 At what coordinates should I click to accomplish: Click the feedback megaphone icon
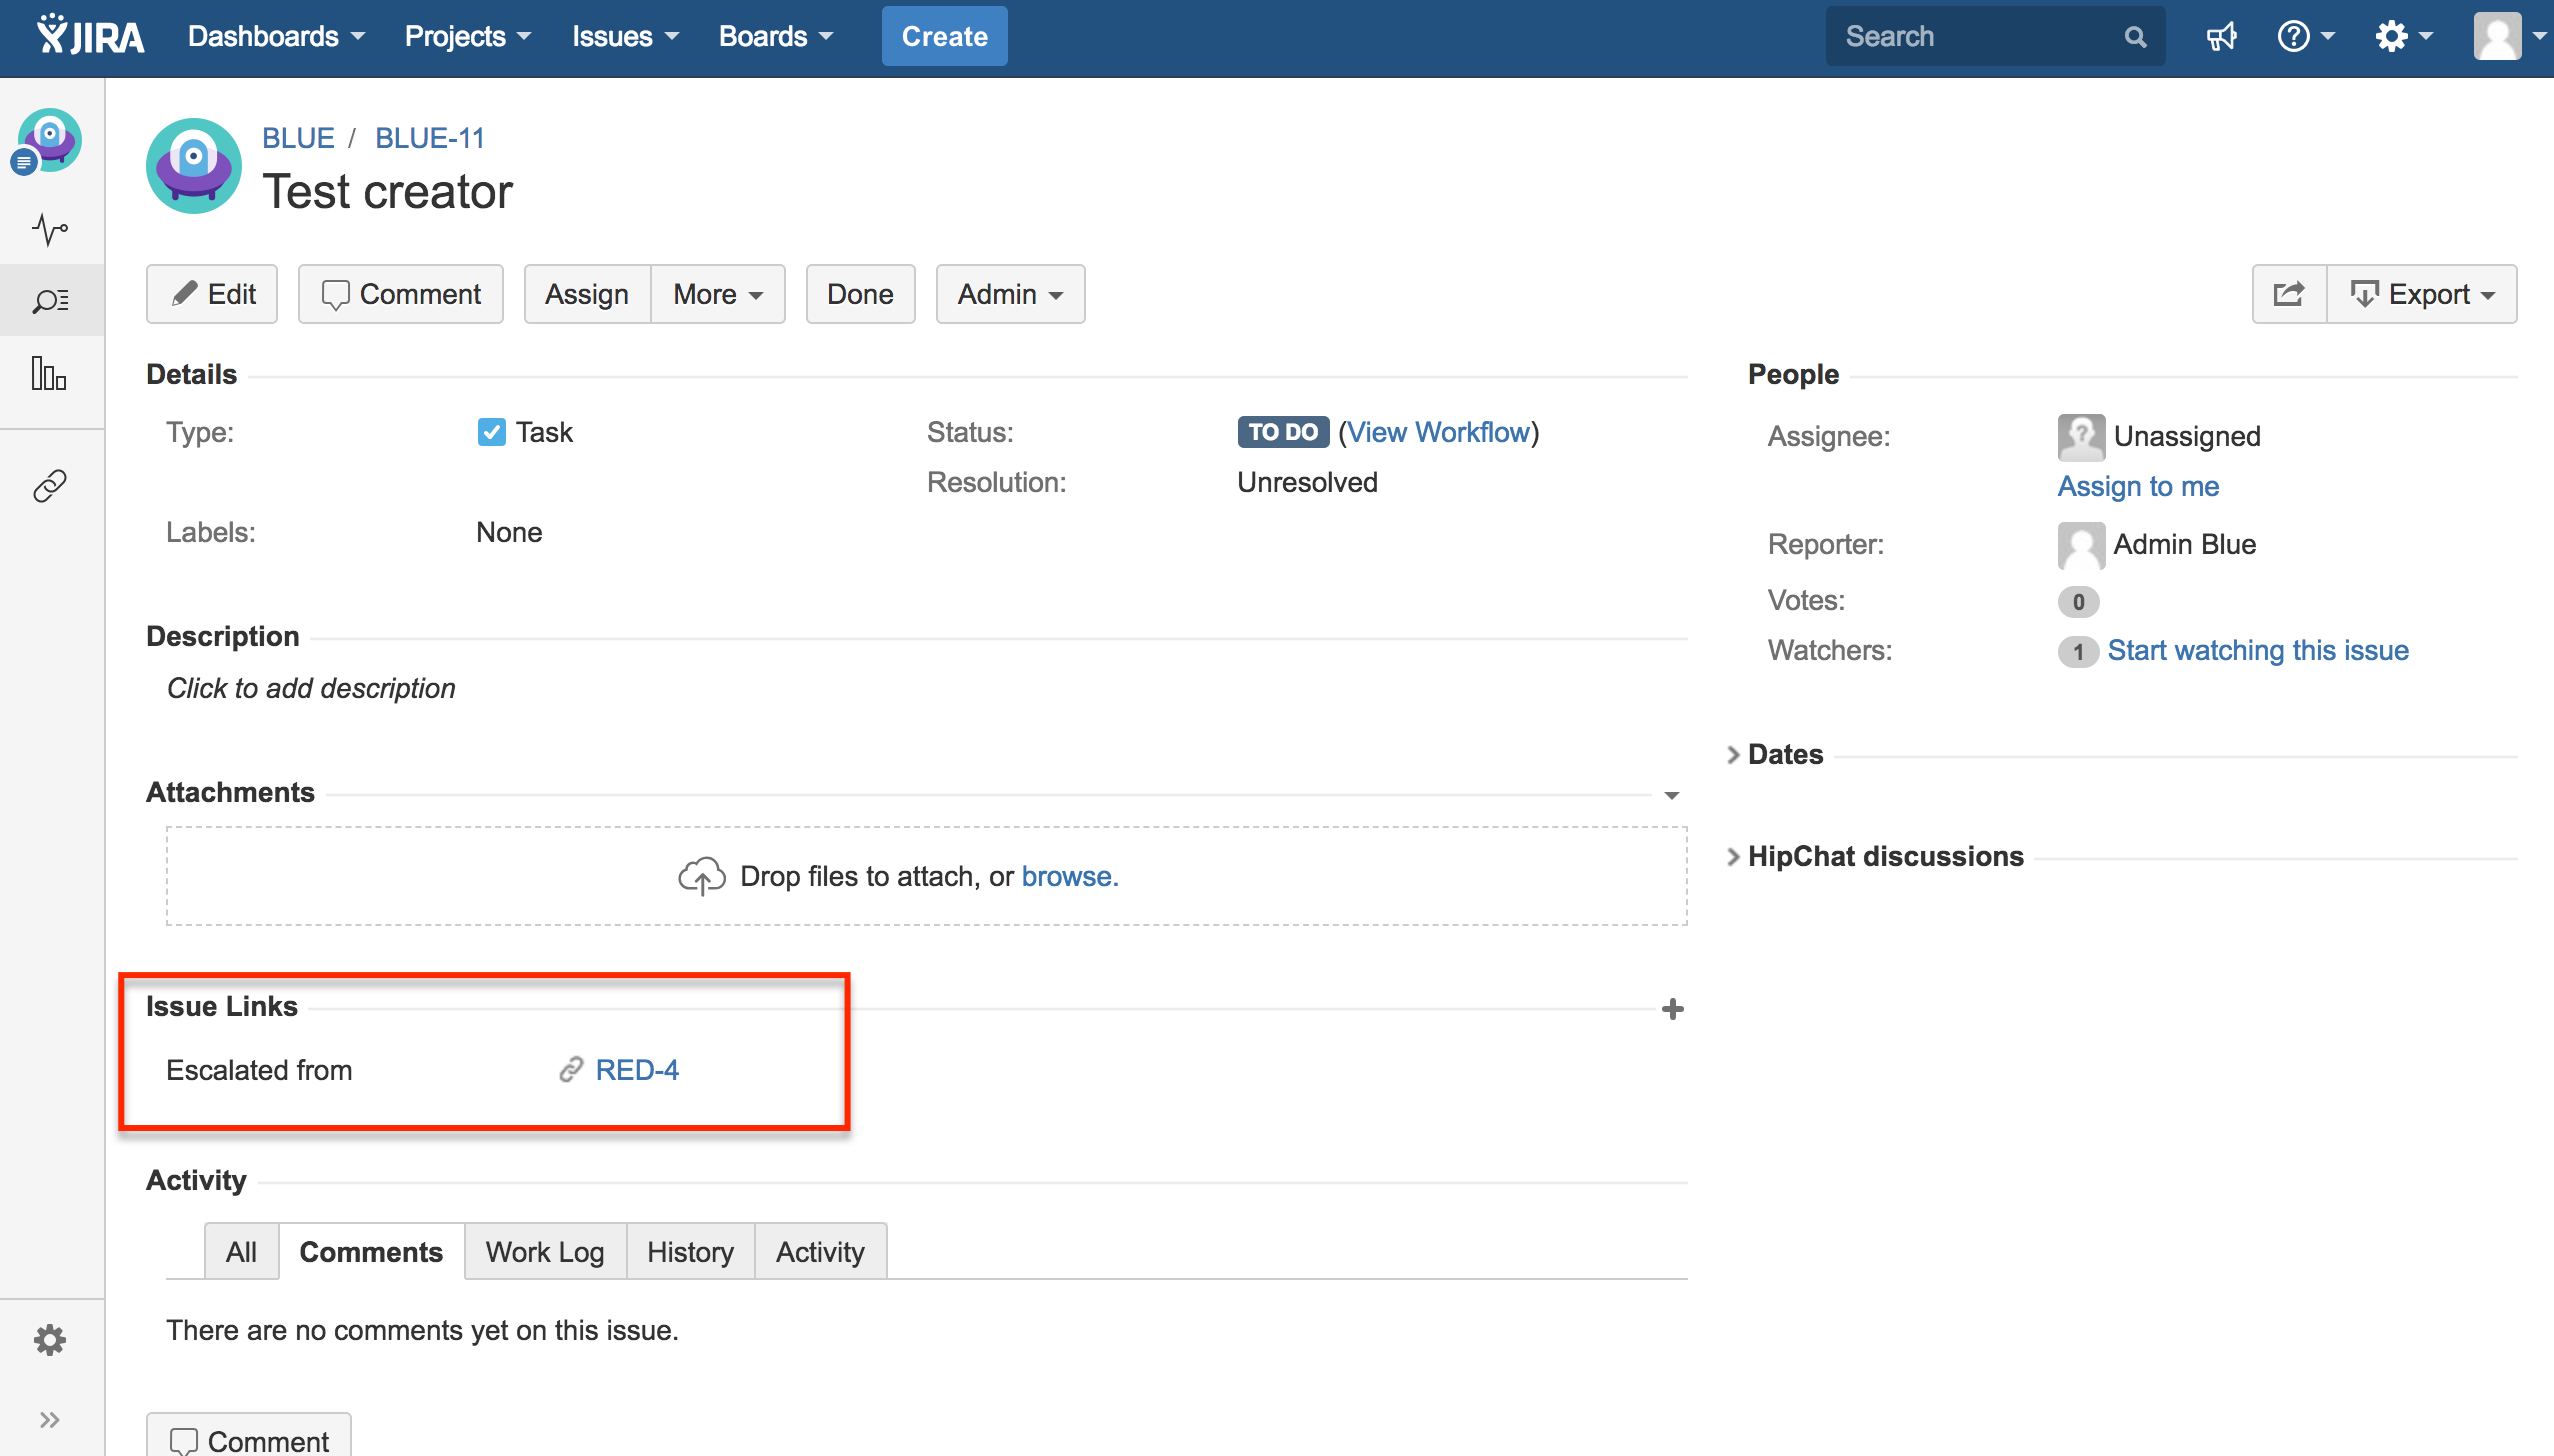[x=2221, y=37]
